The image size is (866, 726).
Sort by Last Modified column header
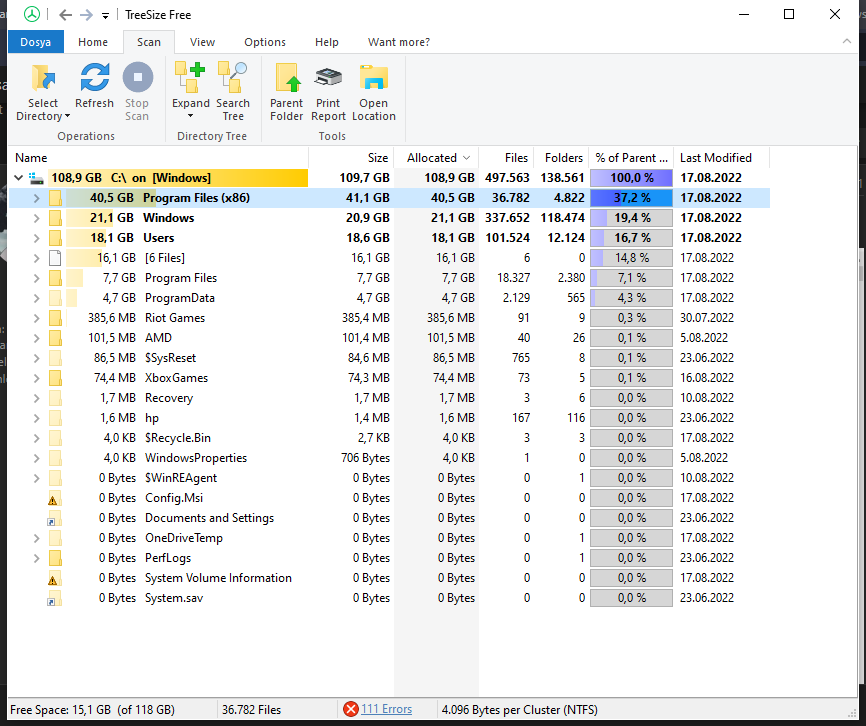click(x=721, y=158)
